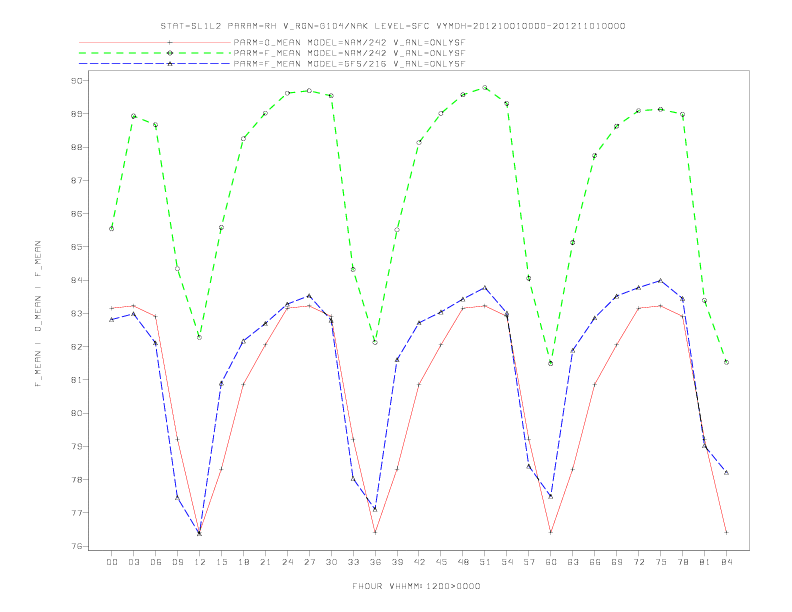Image resolution: width=792 pixels, height=612 pixels.
Task: Click x-axis forecast hour label 21
Action: 265,562
